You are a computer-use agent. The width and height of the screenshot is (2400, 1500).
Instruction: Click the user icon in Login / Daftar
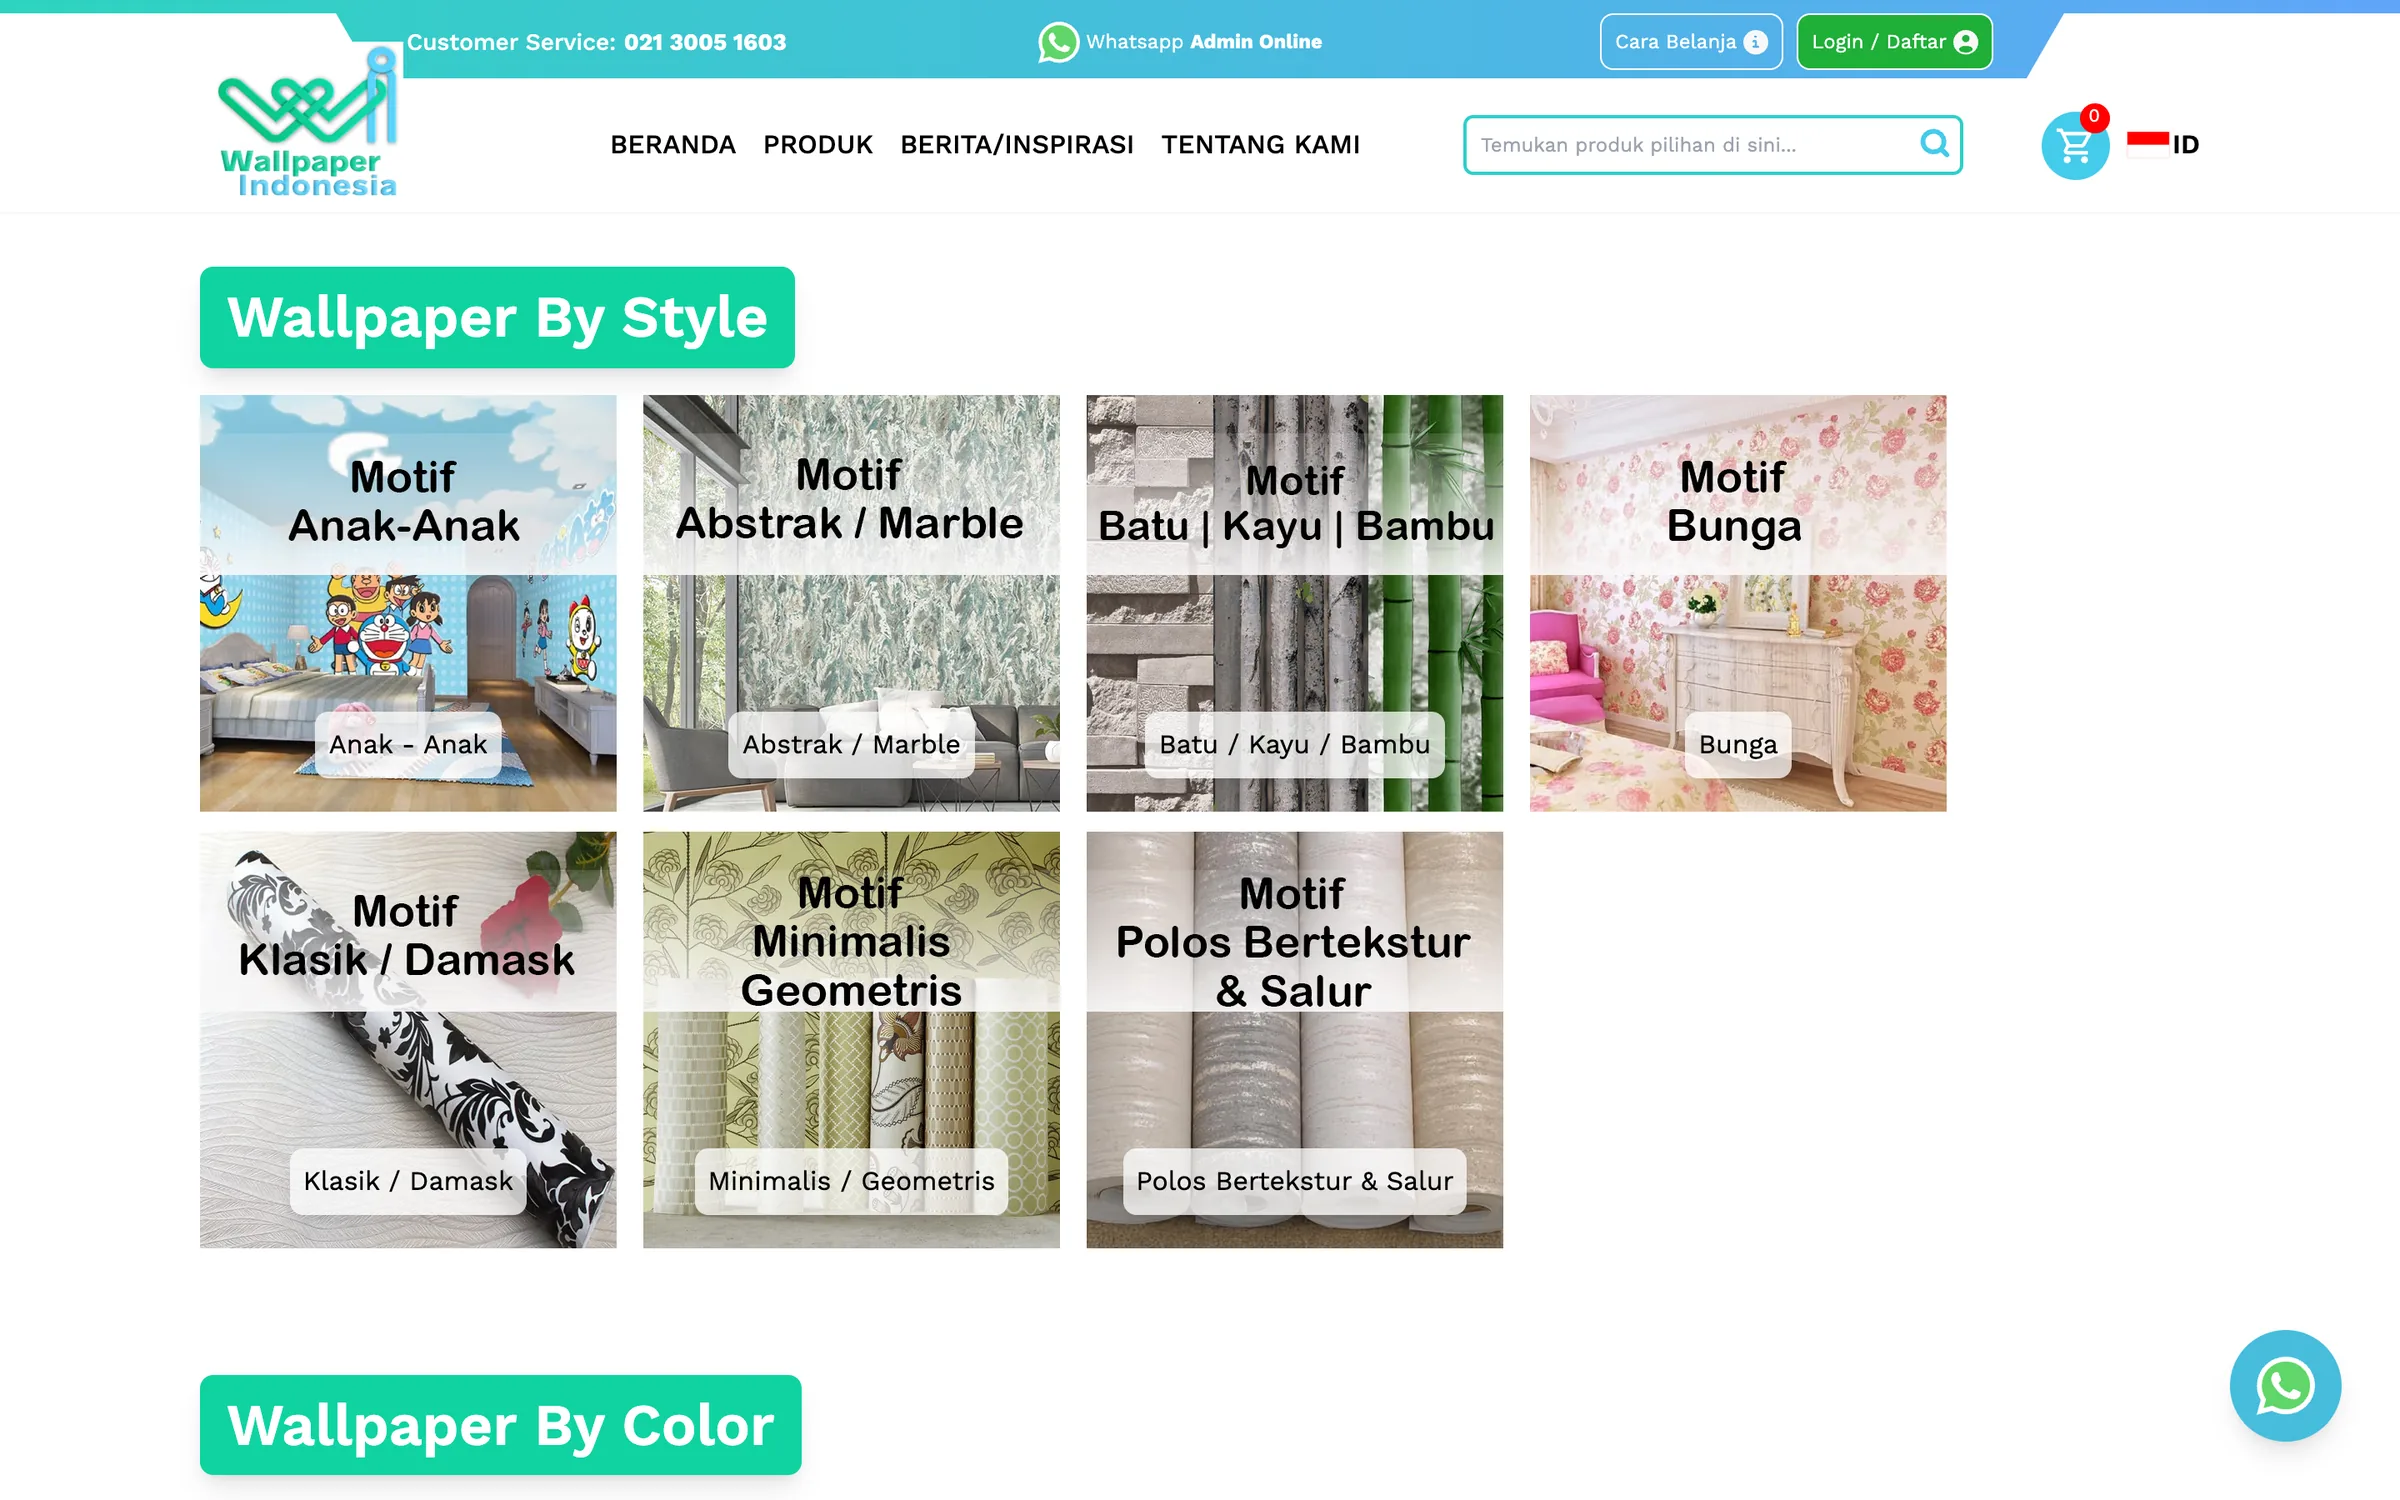click(1965, 42)
